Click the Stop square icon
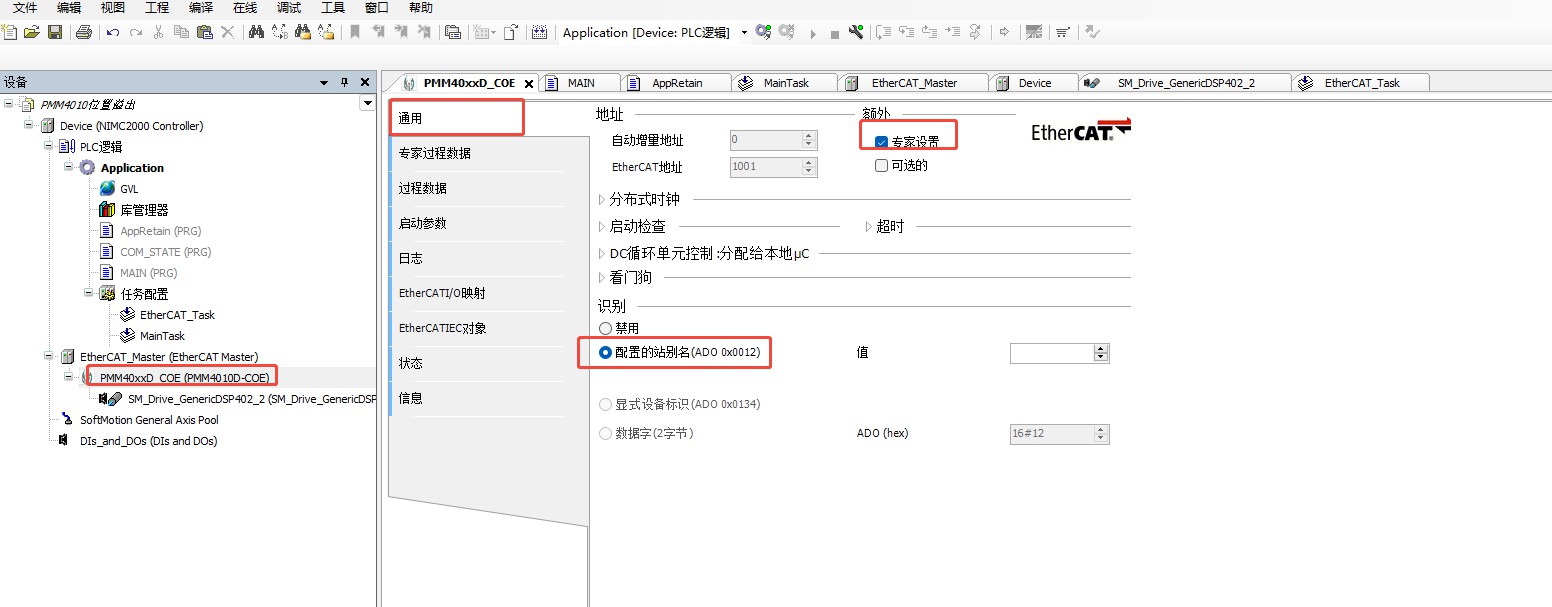 tap(834, 34)
